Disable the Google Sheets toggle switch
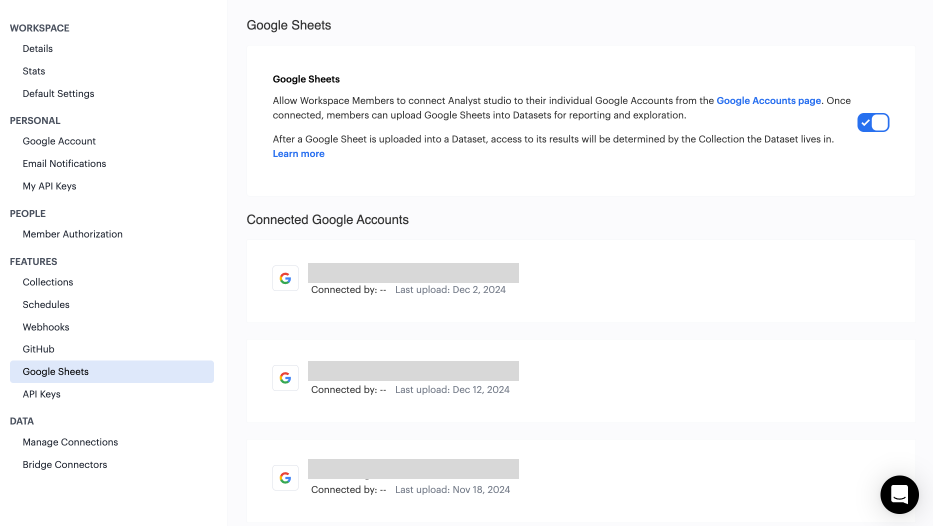Image resolution: width=933 pixels, height=526 pixels. click(x=873, y=122)
